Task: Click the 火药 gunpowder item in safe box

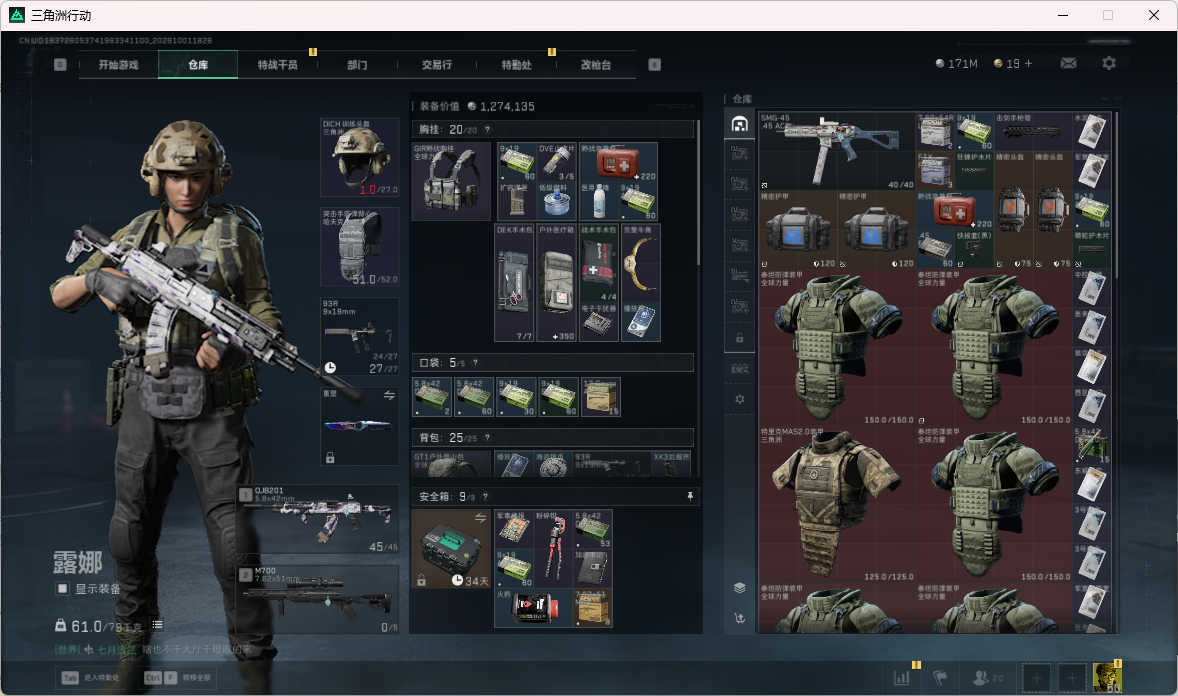Action: [x=533, y=607]
